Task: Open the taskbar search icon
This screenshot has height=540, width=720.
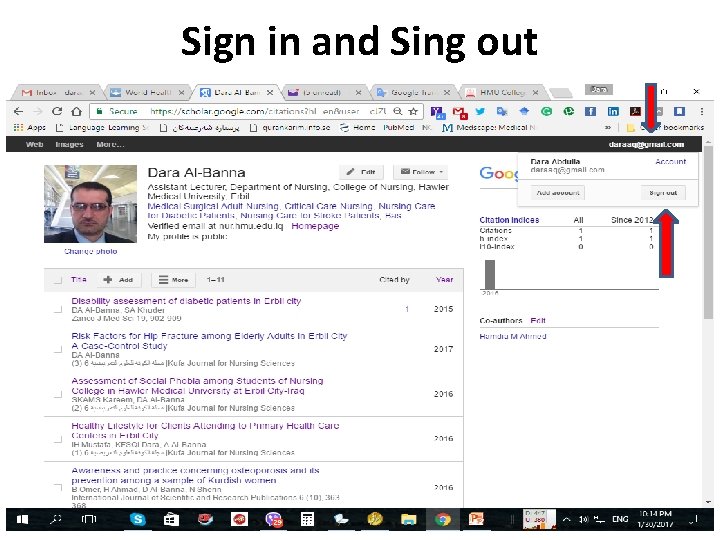Action: (56, 519)
